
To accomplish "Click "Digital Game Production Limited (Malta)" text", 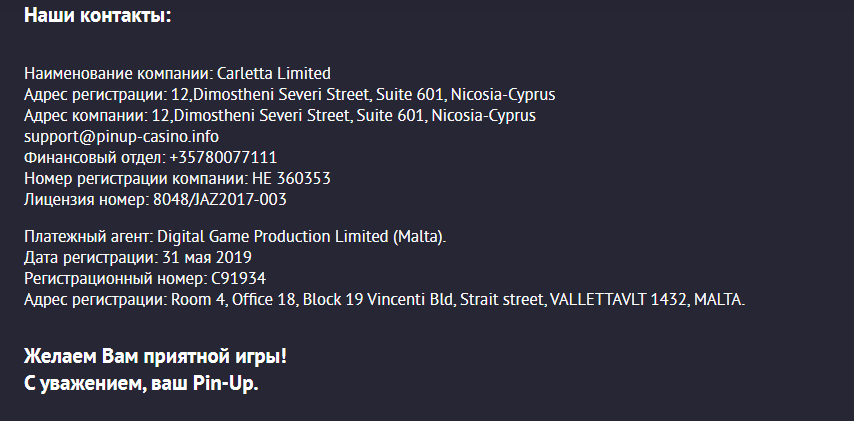I will coord(302,236).
